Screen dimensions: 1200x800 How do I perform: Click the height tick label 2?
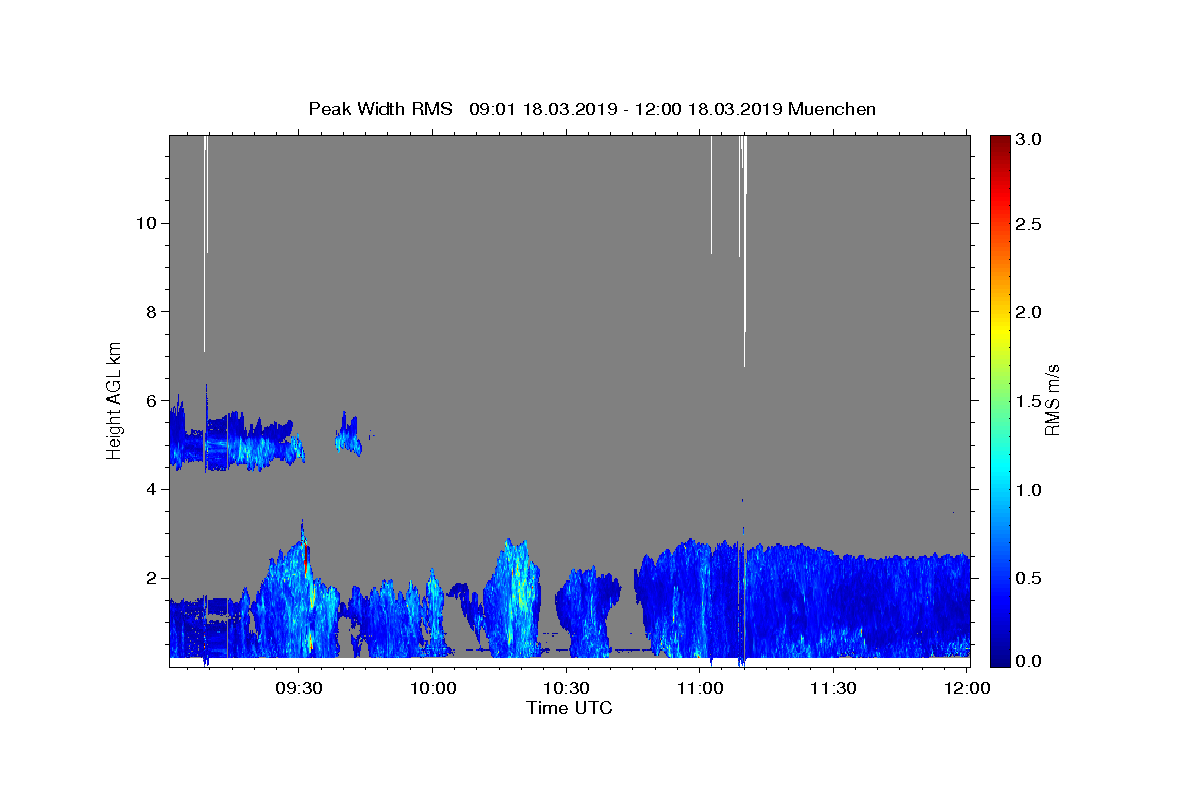pyautogui.click(x=151, y=578)
